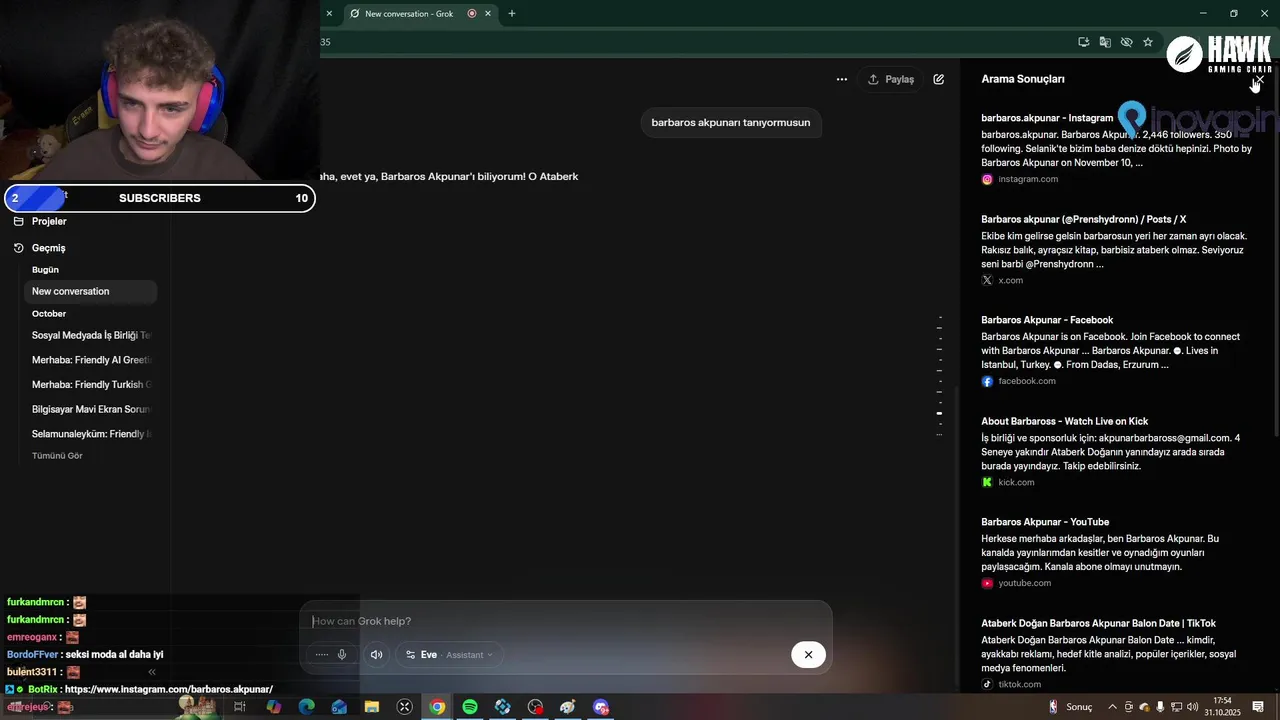Click the Paylaş share button

(x=890, y=79)
